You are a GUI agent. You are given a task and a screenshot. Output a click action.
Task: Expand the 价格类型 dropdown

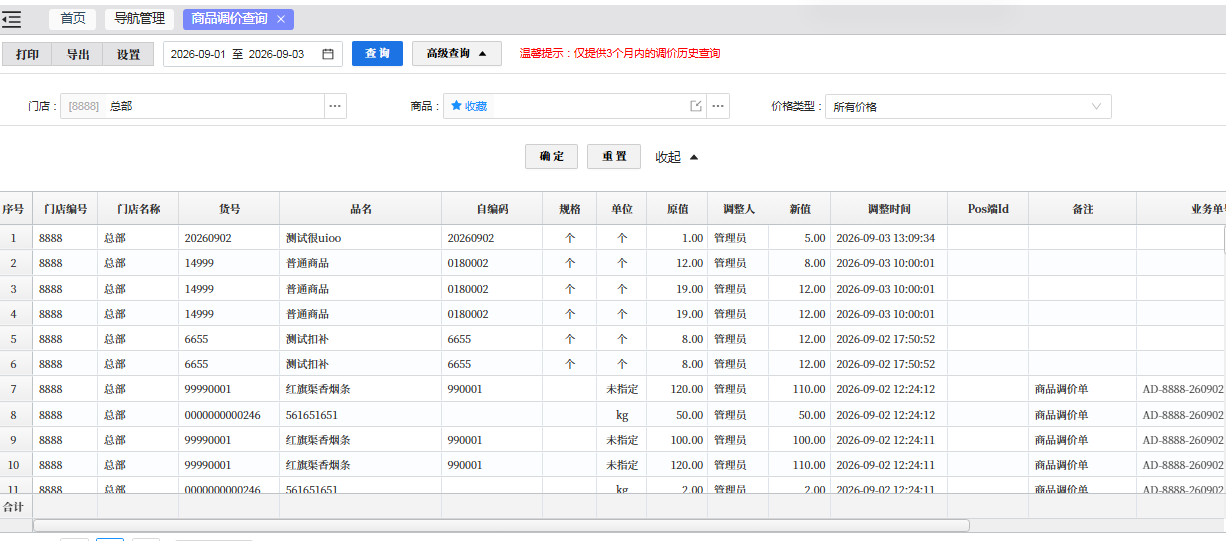(1097, 106)
